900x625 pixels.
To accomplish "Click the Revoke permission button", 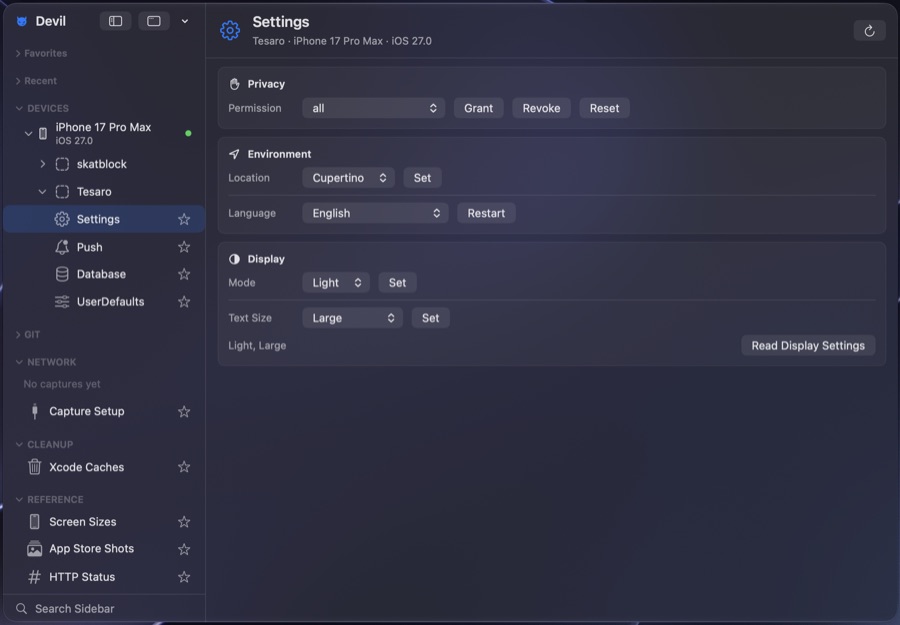I will [x=541, y=108].
